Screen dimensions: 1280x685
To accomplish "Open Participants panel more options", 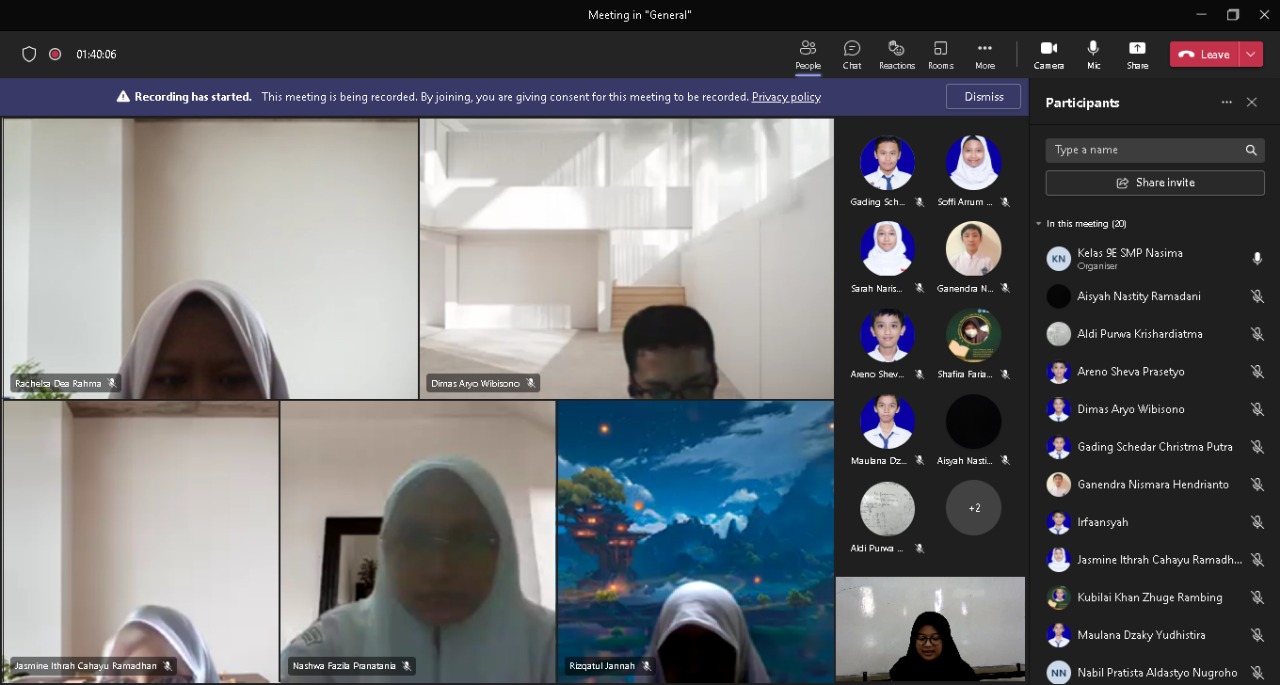I will 1226,102.
